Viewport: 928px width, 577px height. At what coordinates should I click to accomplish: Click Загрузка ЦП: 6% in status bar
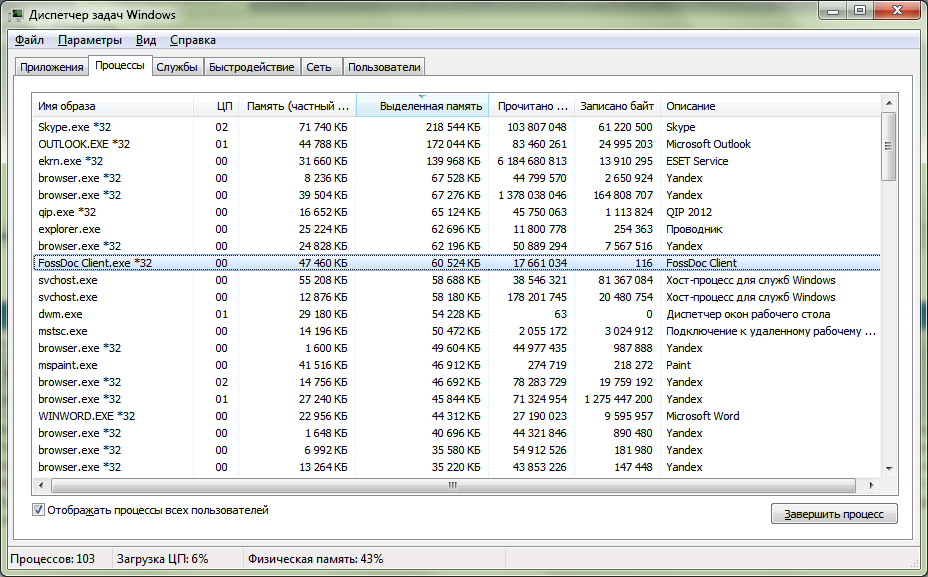point(163,559)
